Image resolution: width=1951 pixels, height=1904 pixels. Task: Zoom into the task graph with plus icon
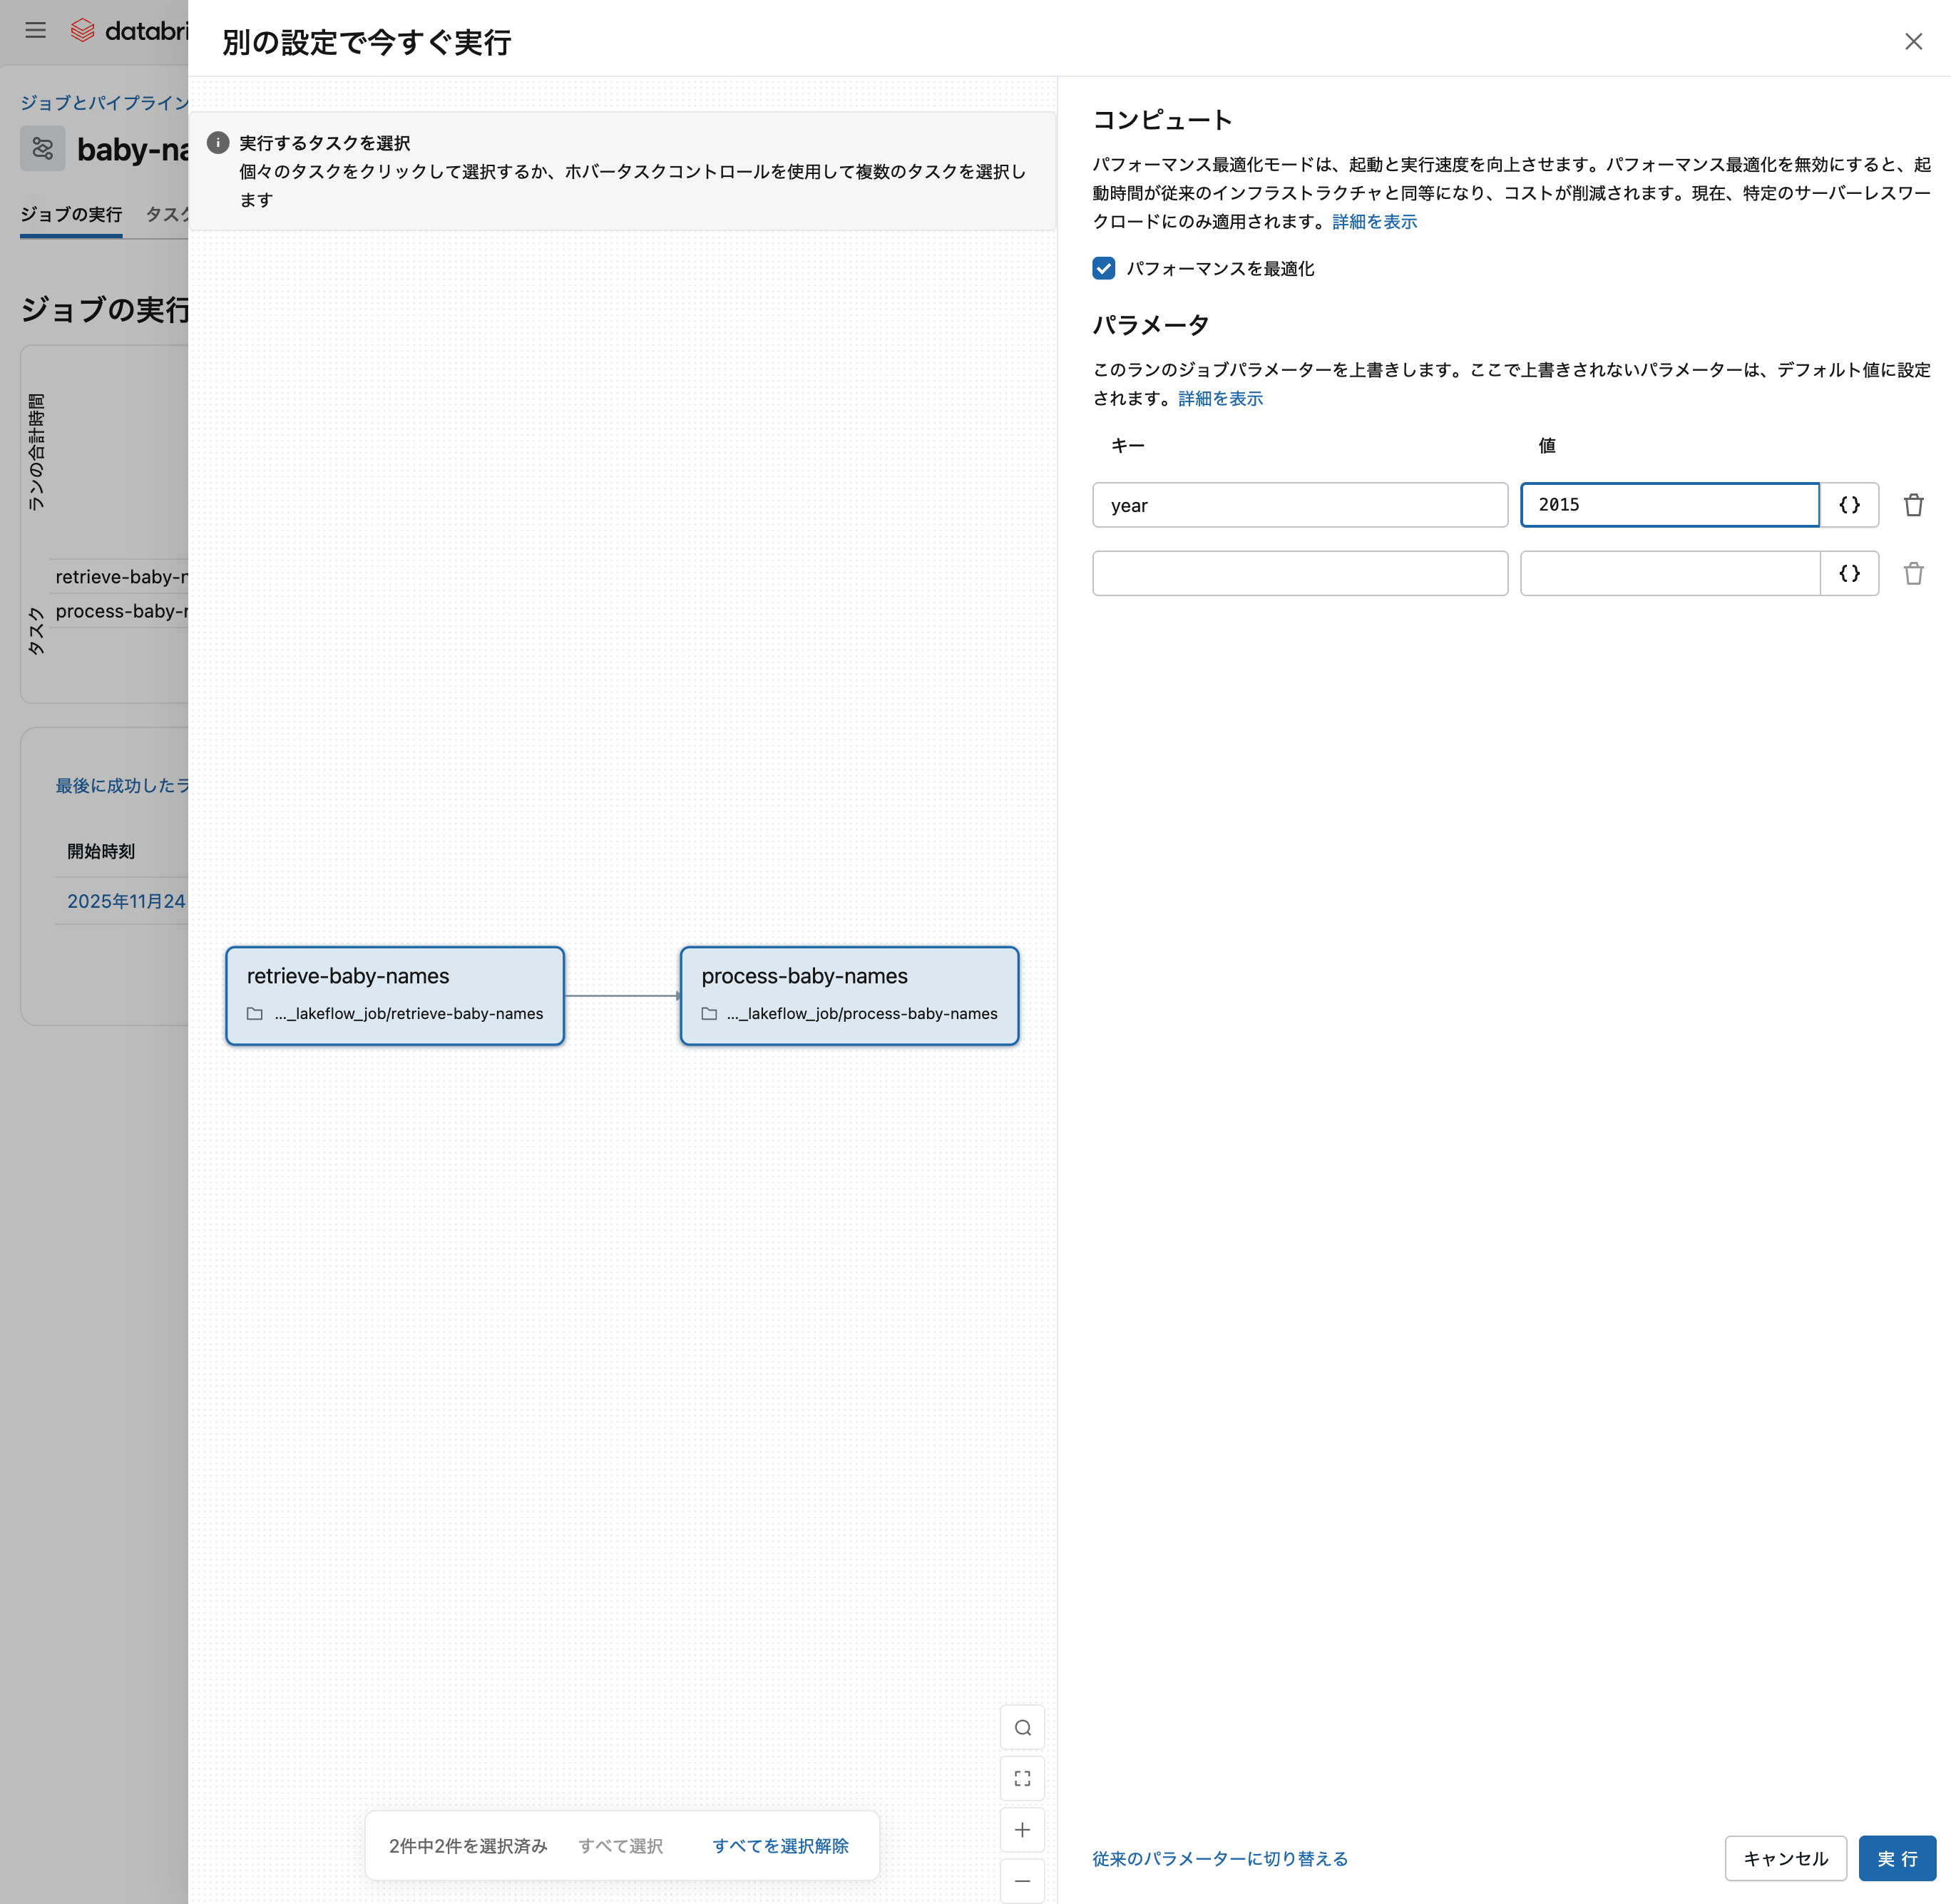[x=1021, y=1829]
